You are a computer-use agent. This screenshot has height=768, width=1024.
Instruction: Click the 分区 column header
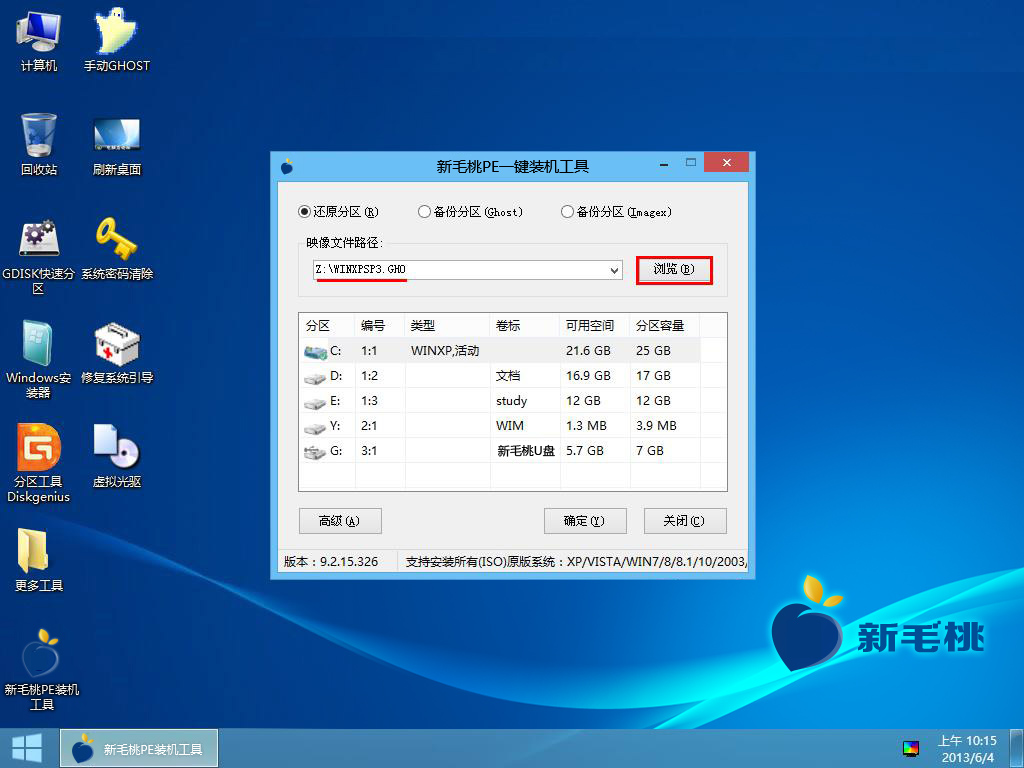(x=327, y=325)
